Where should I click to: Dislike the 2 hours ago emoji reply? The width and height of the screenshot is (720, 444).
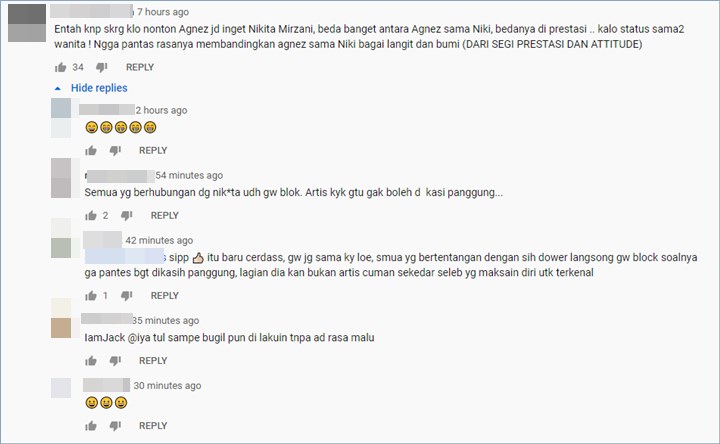(x=115, y=151)
